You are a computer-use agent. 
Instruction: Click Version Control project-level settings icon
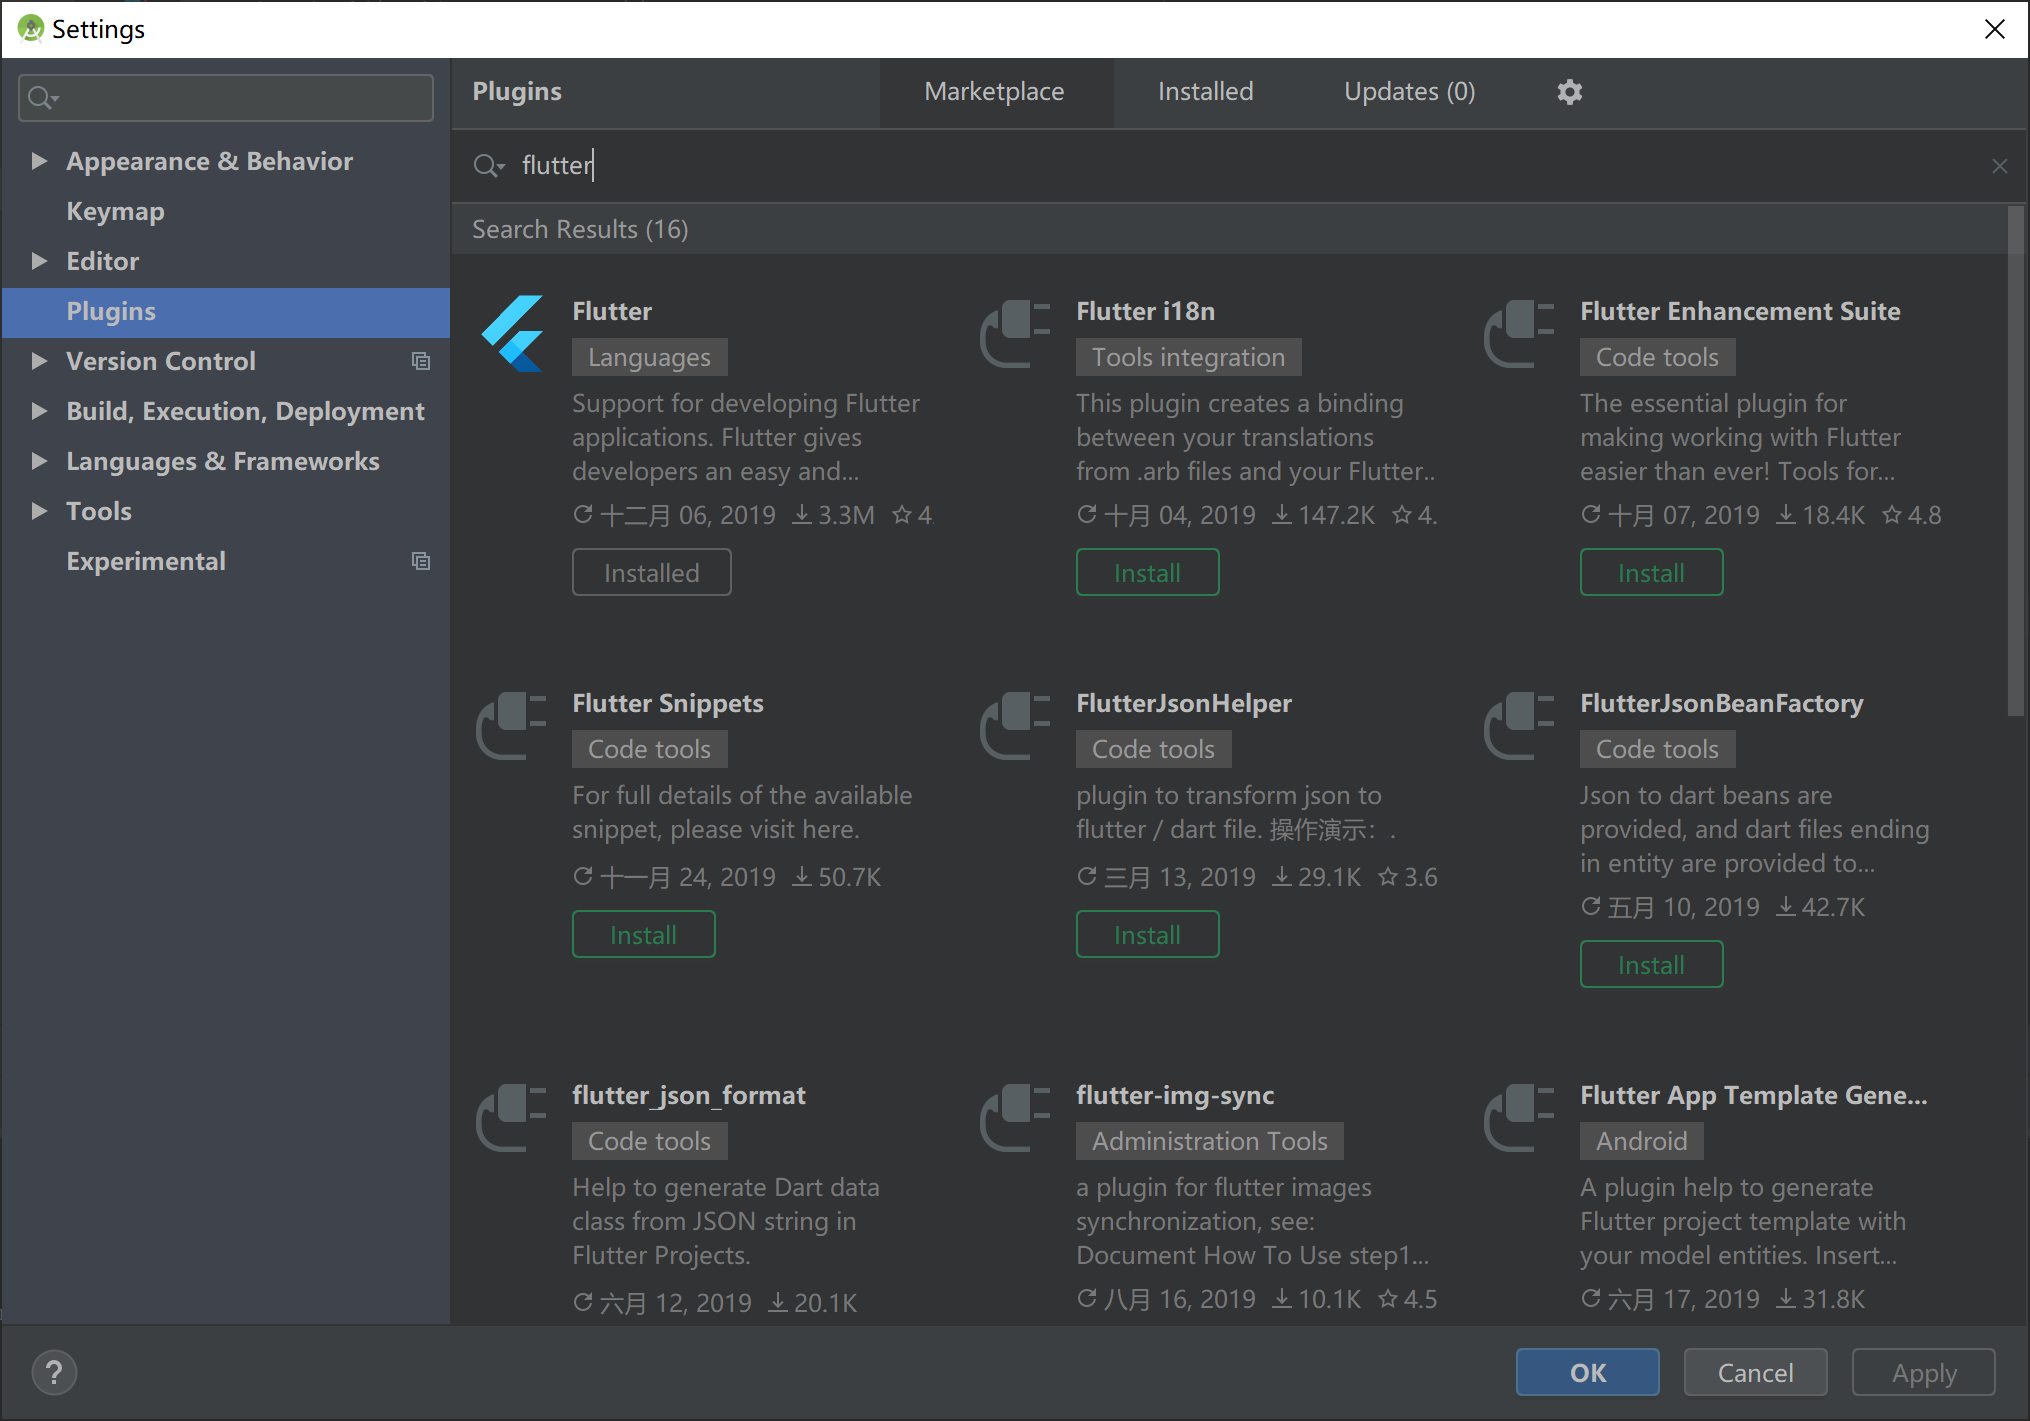point(421,361)
